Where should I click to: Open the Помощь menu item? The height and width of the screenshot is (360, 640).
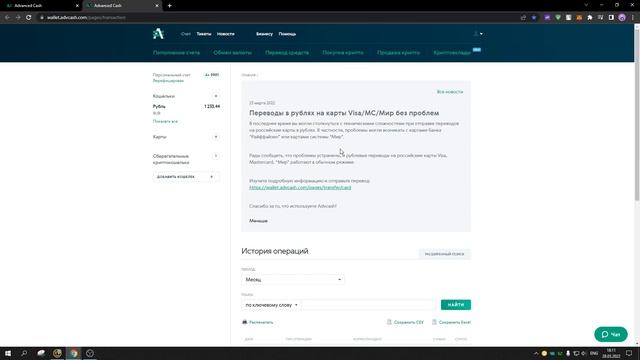[x=287, y=34]
